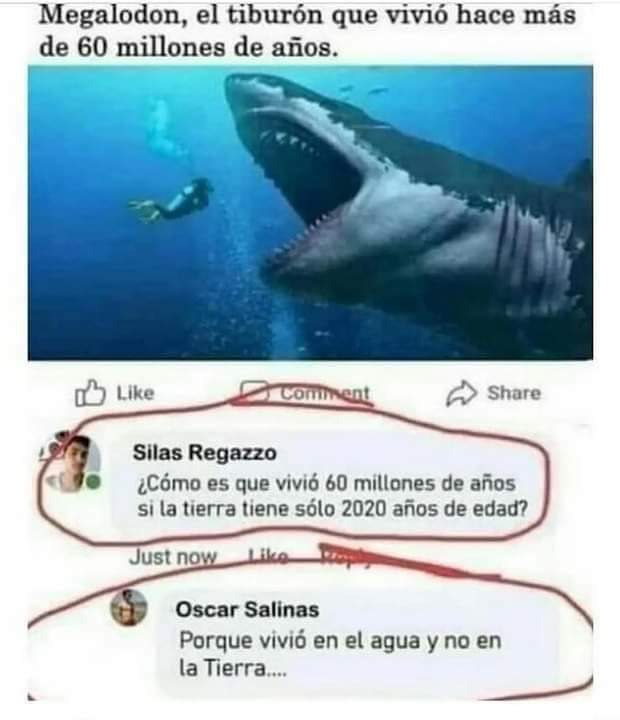Open the Silas Regazzo name link
The height and width of the screenshot is (720, 620).
(204, 453)
